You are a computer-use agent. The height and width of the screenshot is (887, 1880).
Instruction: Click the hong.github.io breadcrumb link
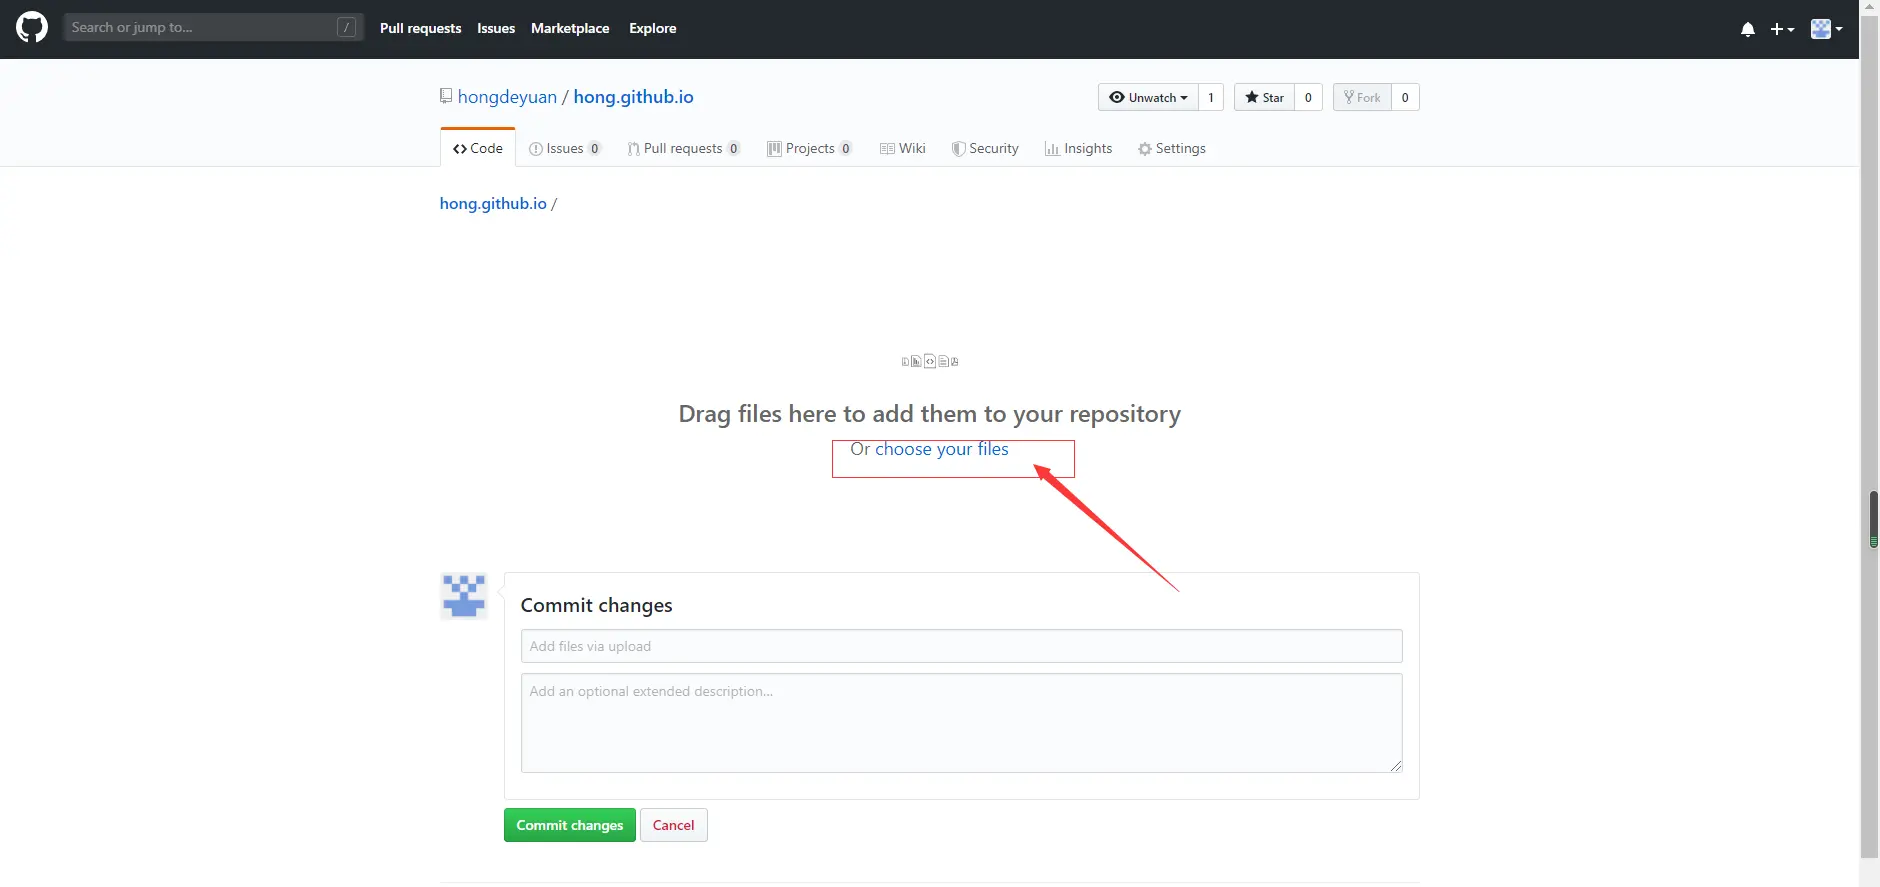493,203
